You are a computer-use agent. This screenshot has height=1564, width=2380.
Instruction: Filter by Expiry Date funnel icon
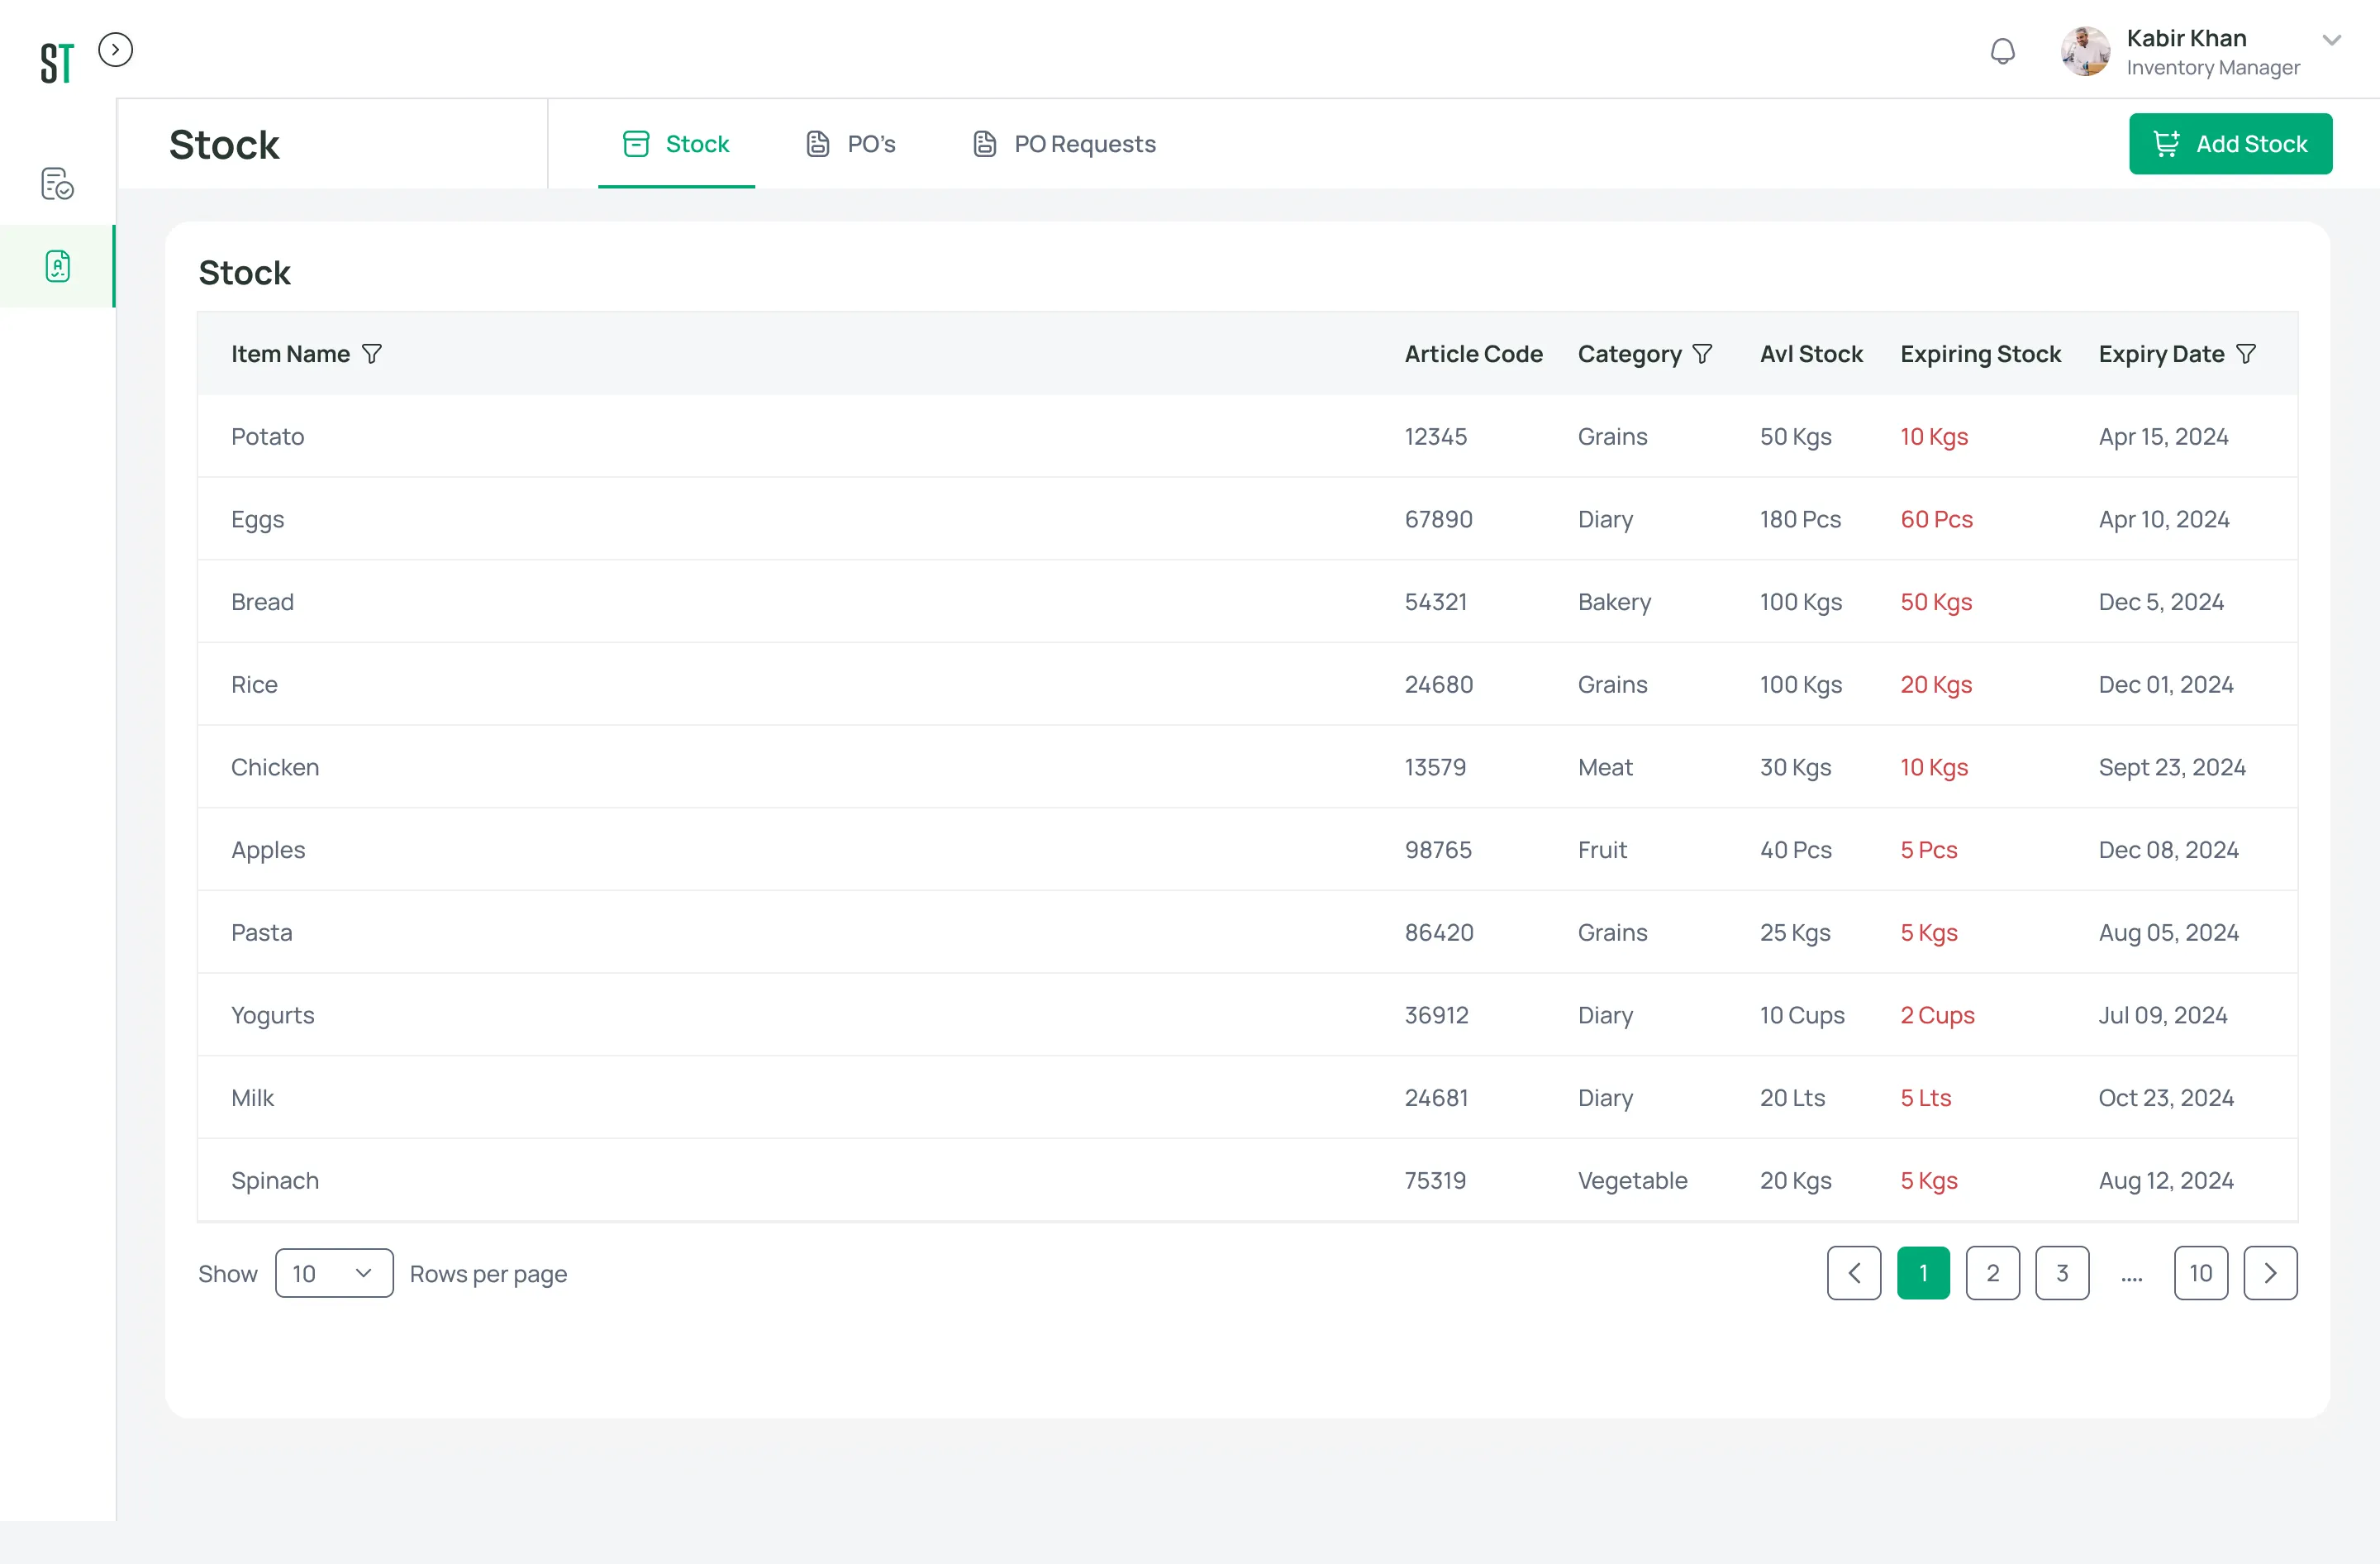click(2246, 354)
